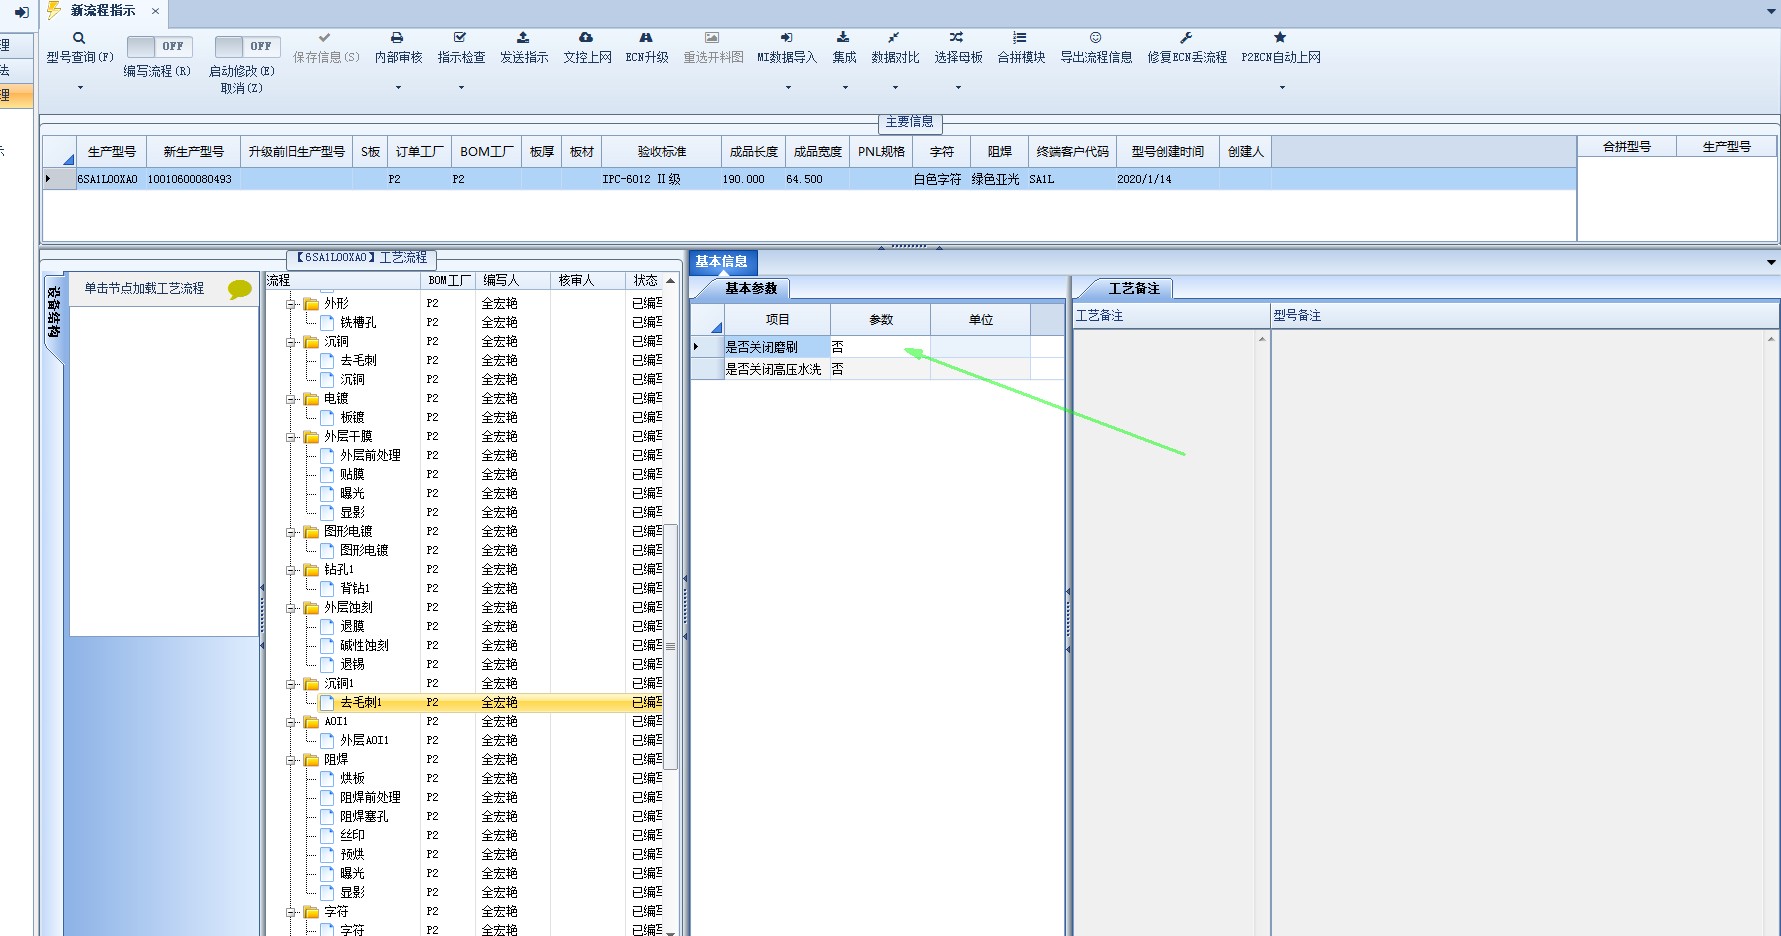Sort by 生产型号 column header

click(x=111, y=152)
